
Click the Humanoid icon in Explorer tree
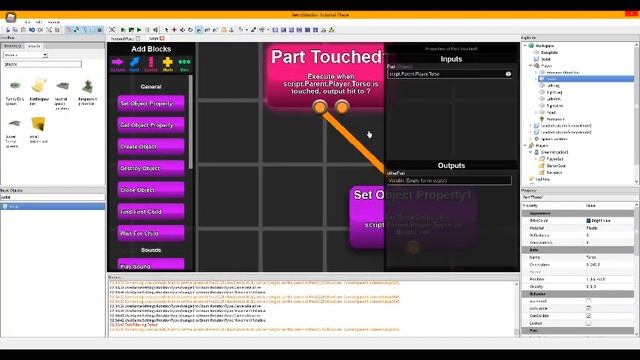click(x=542, y=119)
